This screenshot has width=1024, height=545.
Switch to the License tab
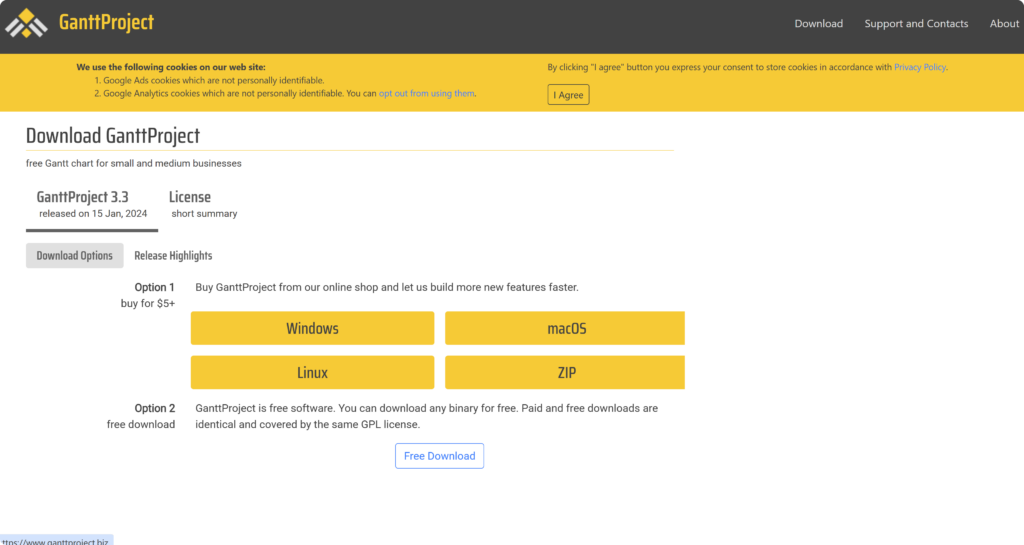(x=203, y=204)
